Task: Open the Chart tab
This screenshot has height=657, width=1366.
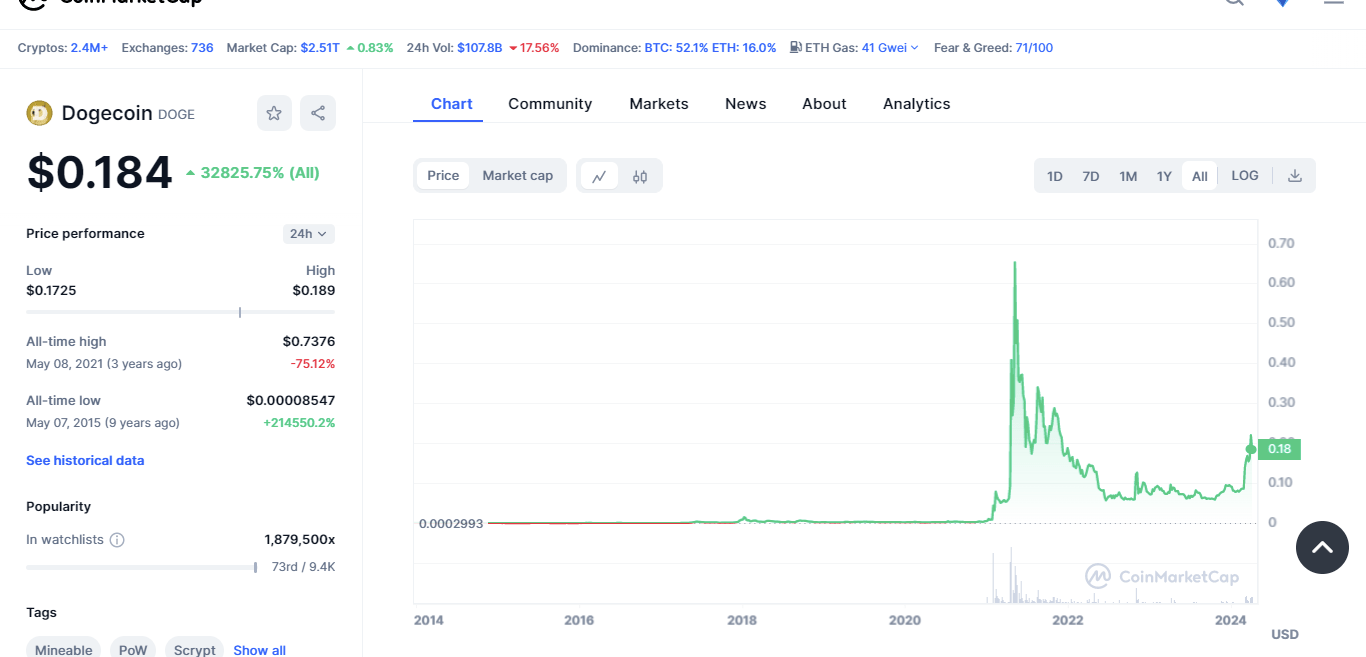Action: (x=452, y=104)
